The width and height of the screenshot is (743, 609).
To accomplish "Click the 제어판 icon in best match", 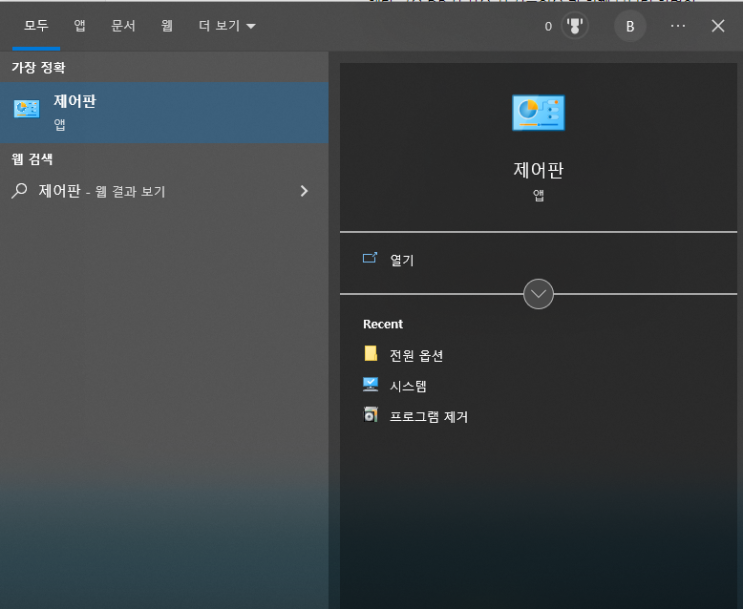I will click(27, 109).
